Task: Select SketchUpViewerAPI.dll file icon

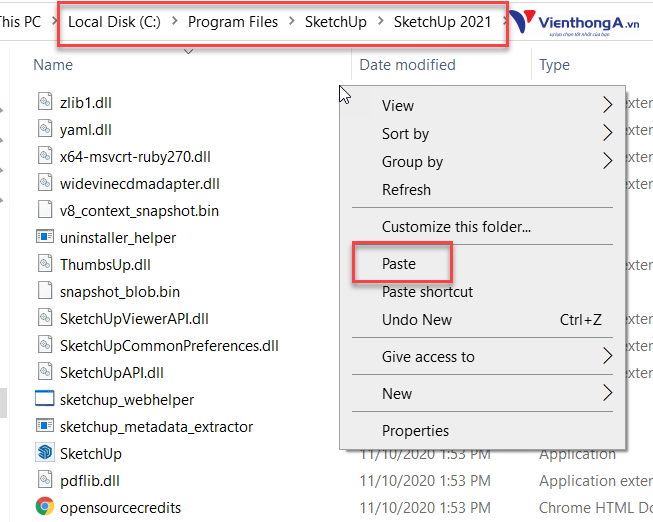Action: [45, 317]
